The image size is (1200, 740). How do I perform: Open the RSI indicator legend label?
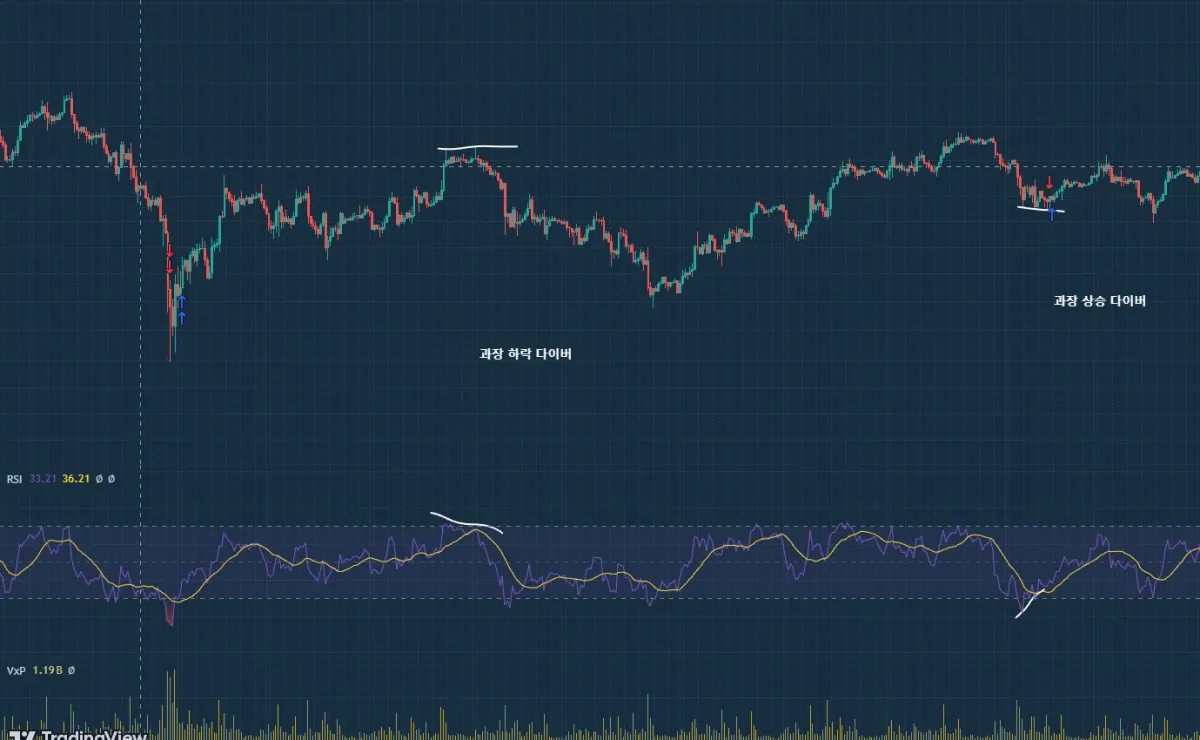(14, 479)
